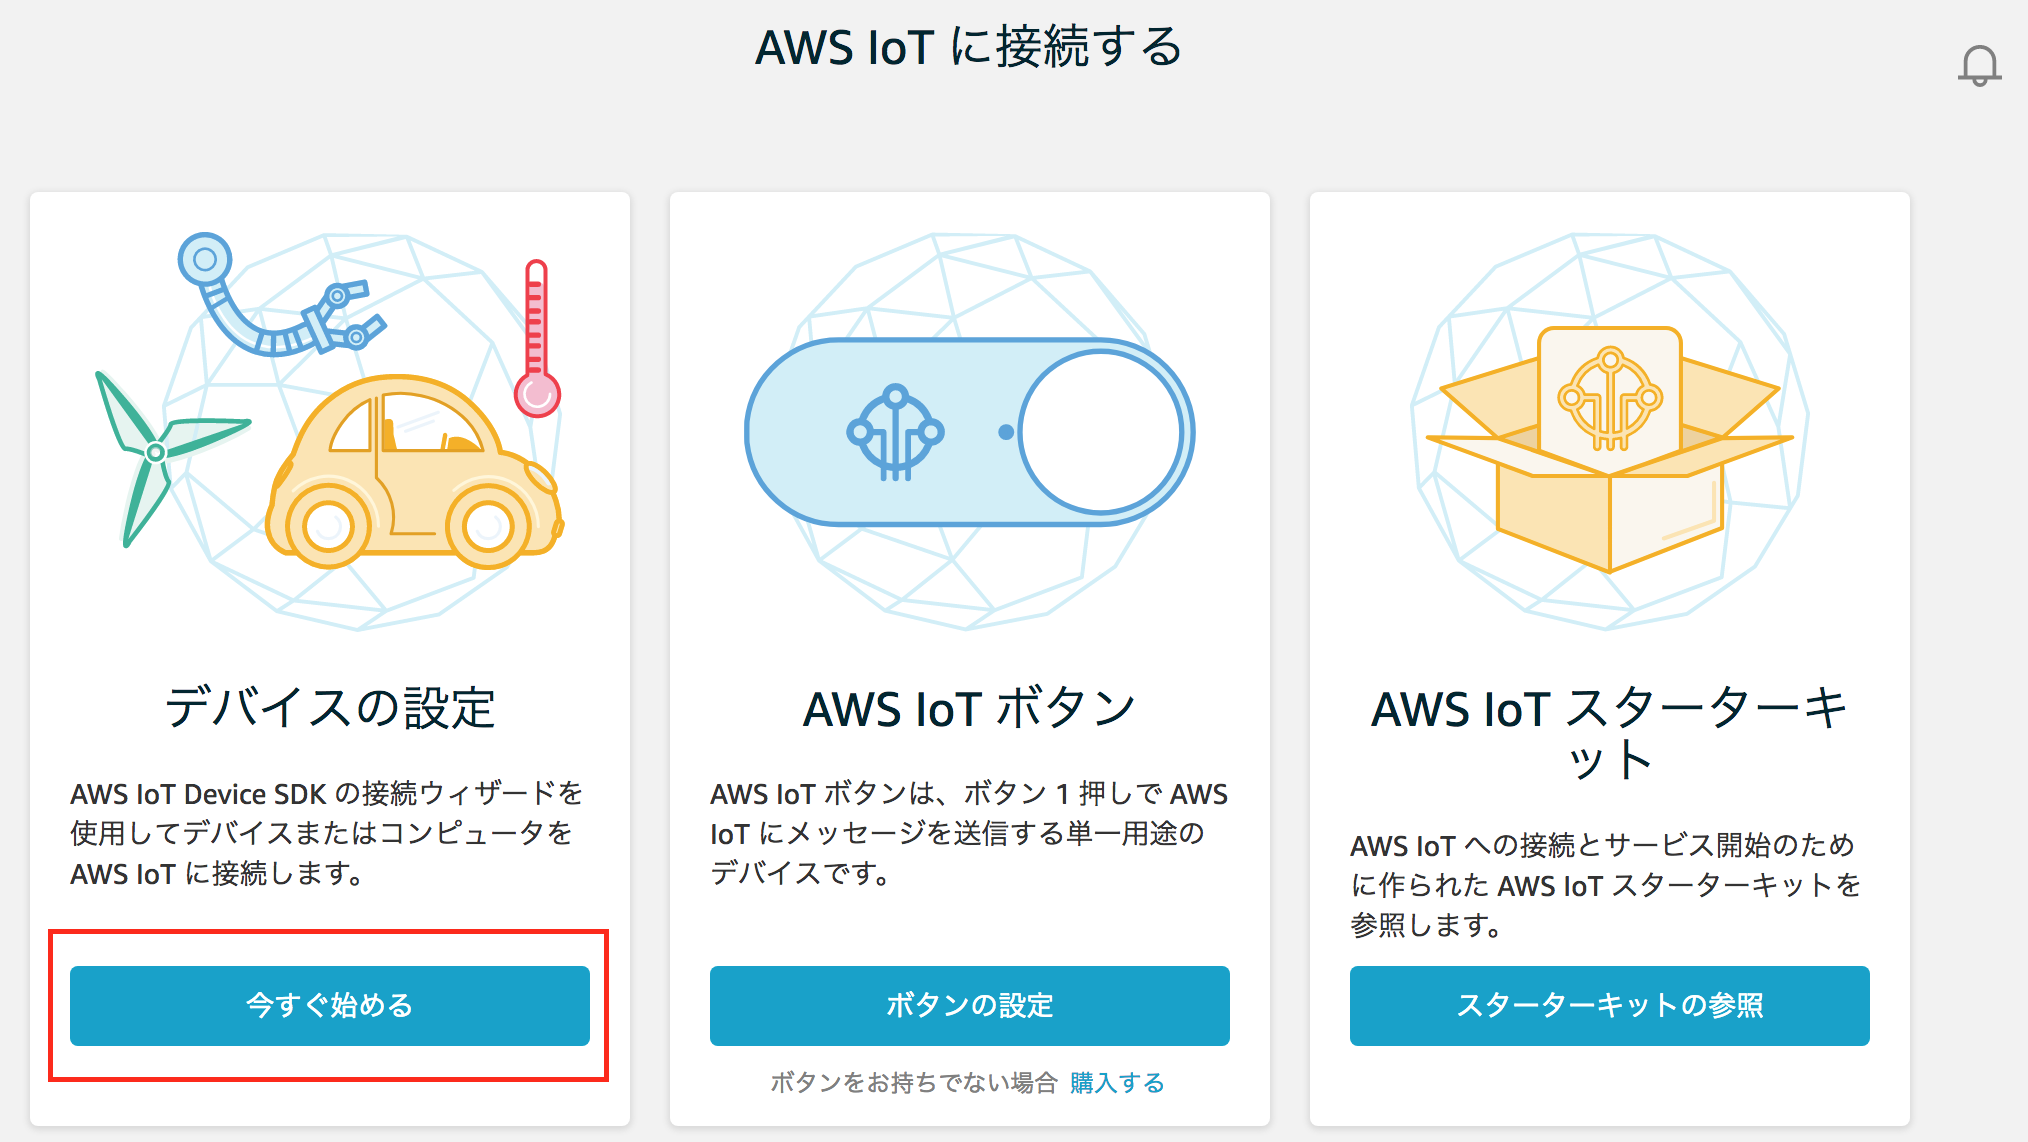Click the デバイスの設定 card heading
This screenshot has height=1142, width=2028.
point(330,708)
